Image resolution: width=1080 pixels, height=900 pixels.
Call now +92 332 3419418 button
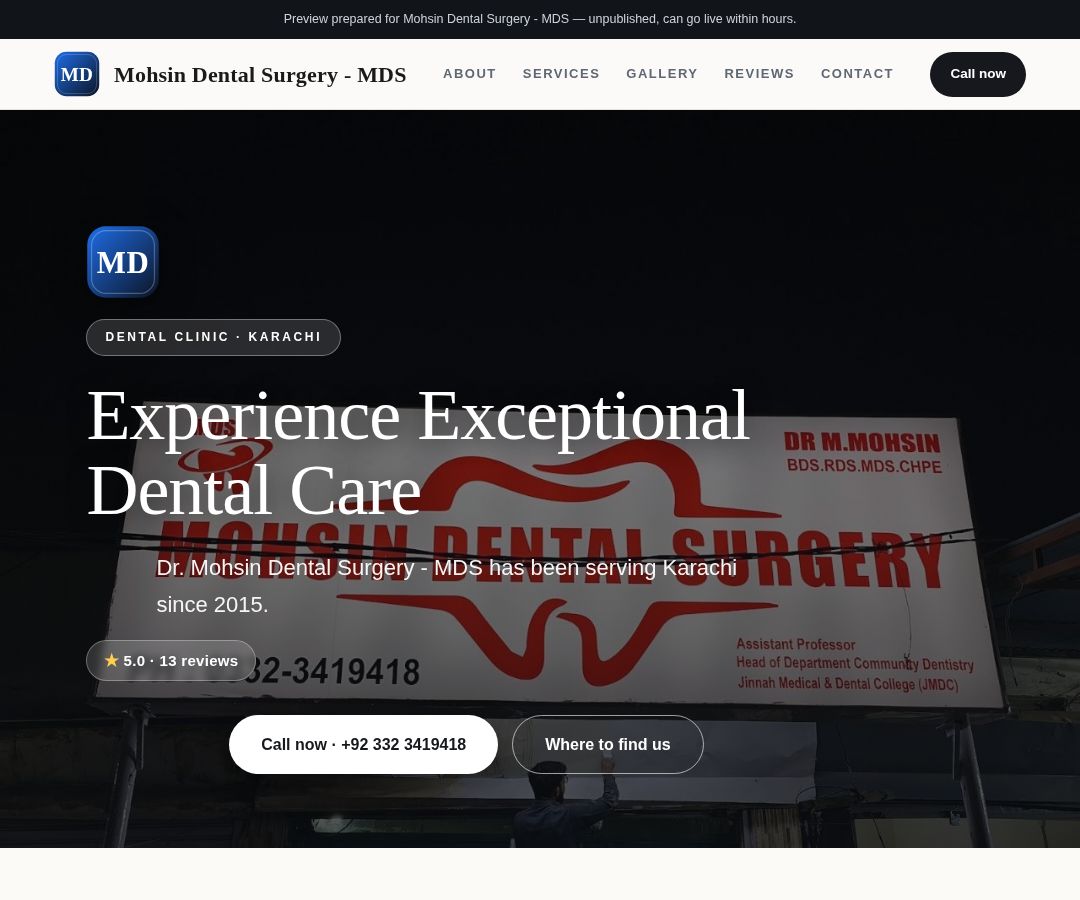(x=363, y=744)
